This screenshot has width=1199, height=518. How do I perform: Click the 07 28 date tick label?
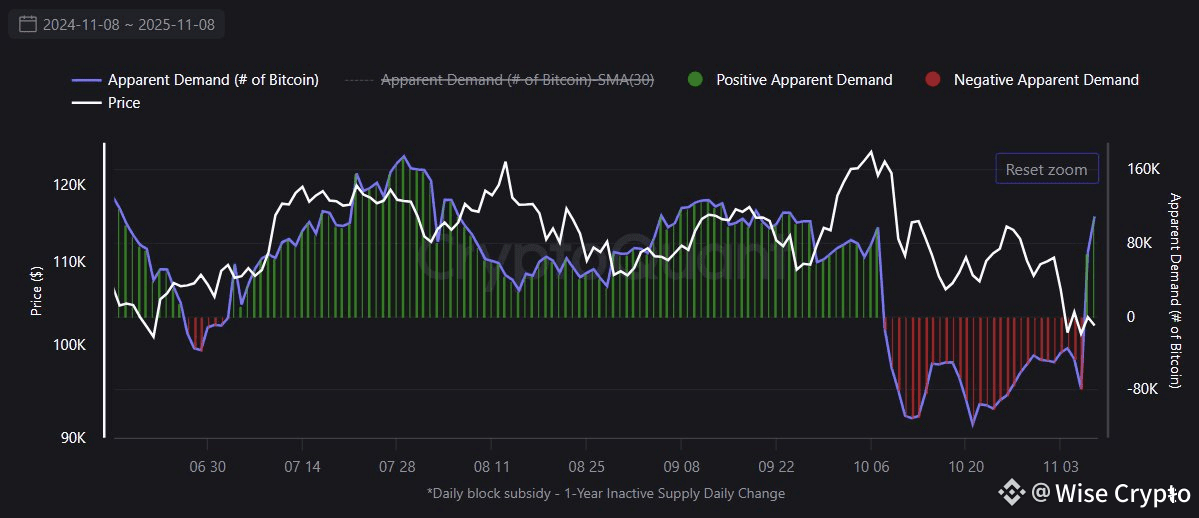pyautogui.click(x=396, y=466)
